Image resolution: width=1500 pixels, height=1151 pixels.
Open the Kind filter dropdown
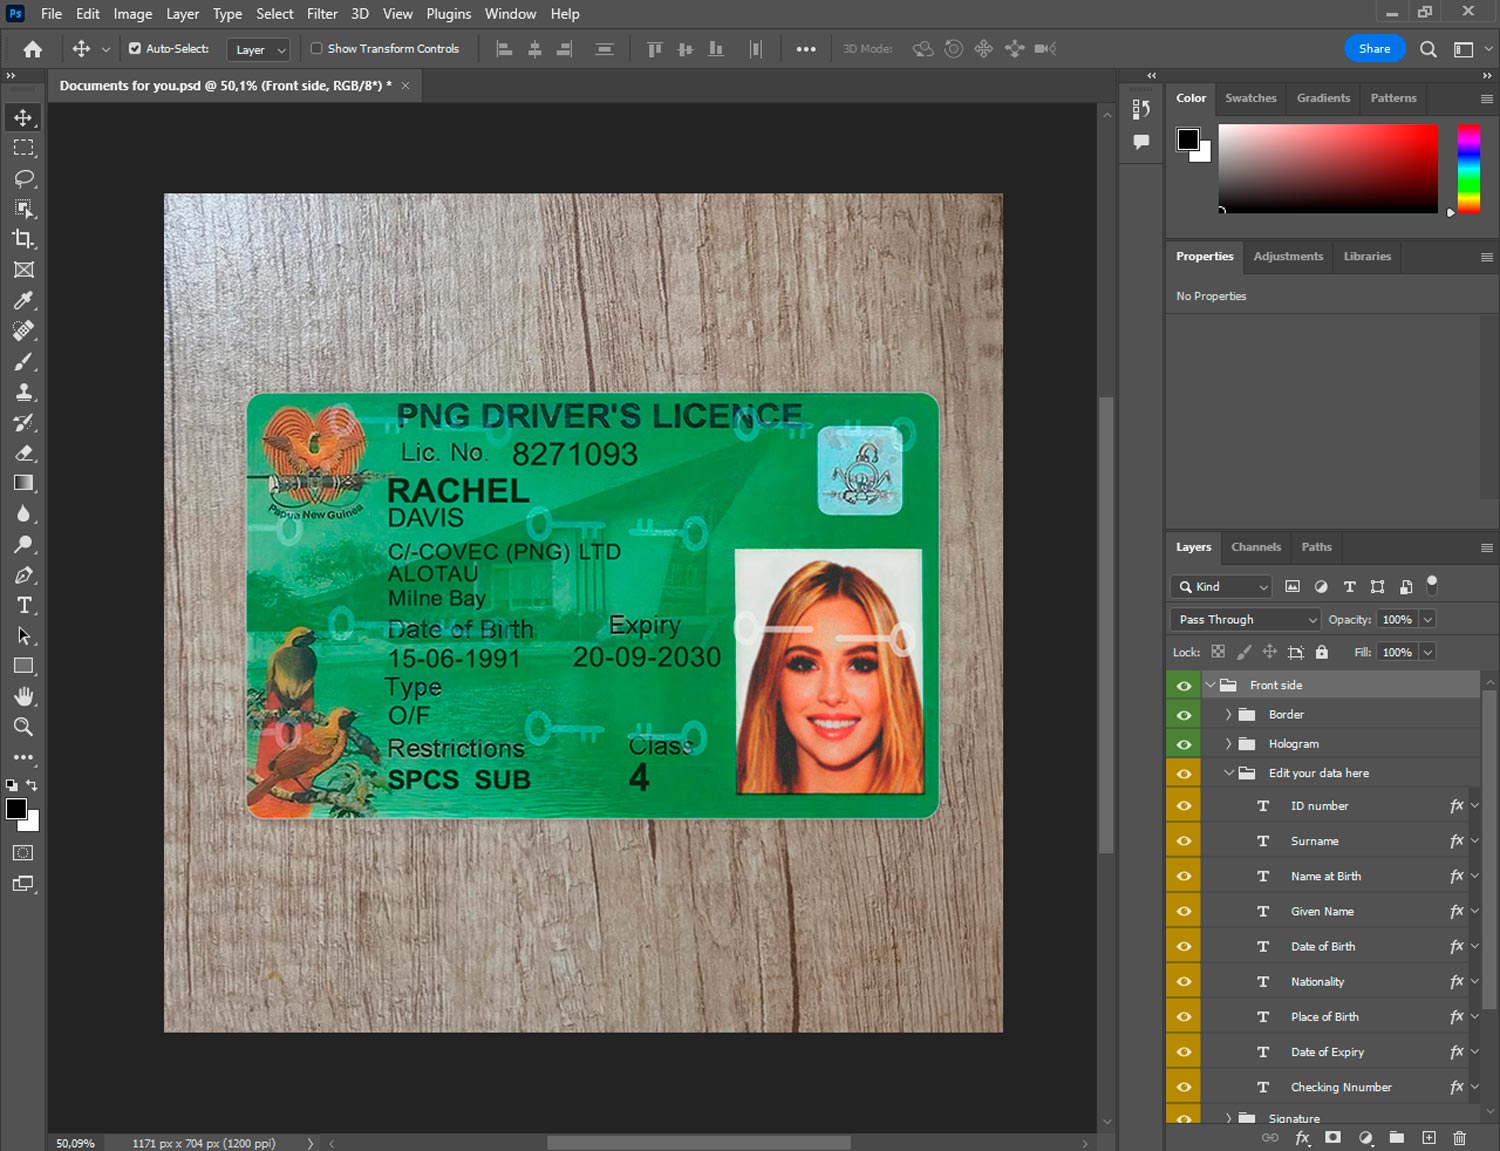tap(1221, 587)
